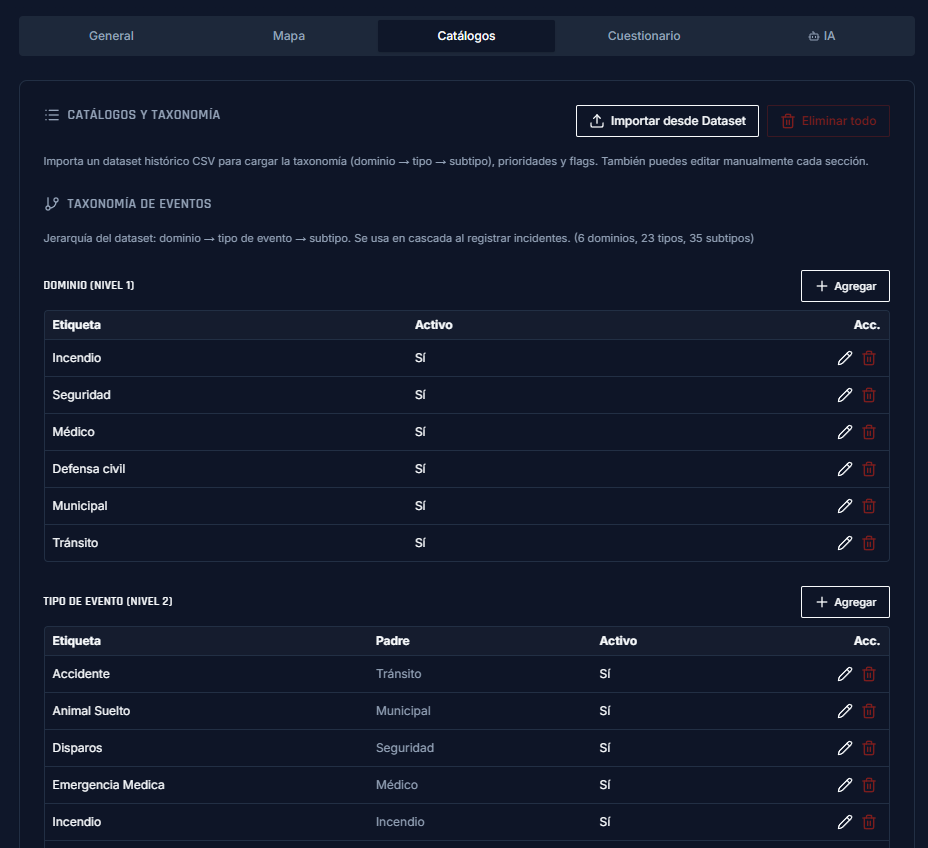This screenshot has height=848, width=928.
Task: Click the Catálogos y Taxonomía heading
Action: pyautogui.click(x=143, y=115)
